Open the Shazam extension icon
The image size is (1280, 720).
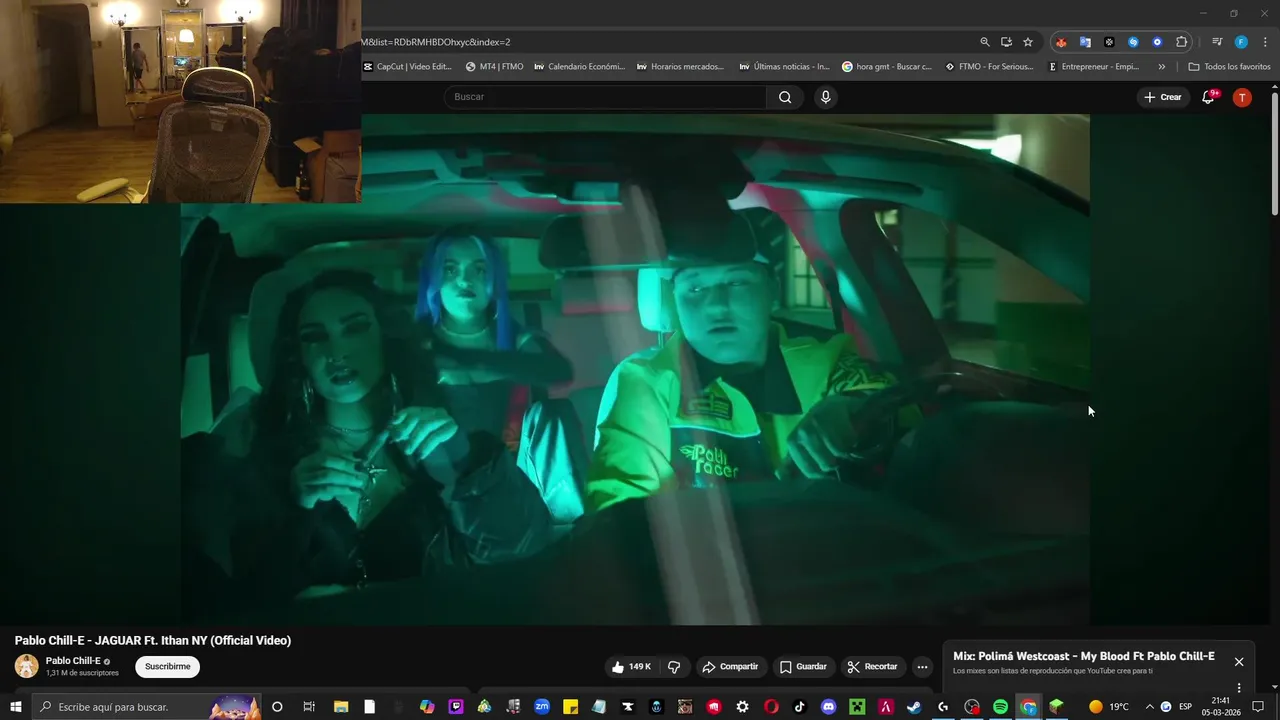(x=1133, y=42)
